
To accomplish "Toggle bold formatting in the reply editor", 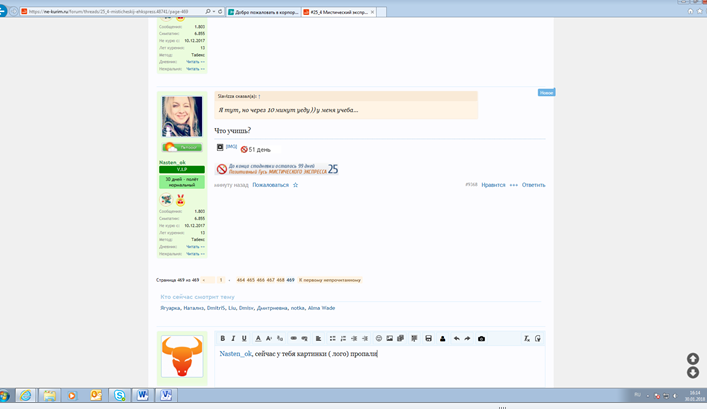I will coord(222,338).
